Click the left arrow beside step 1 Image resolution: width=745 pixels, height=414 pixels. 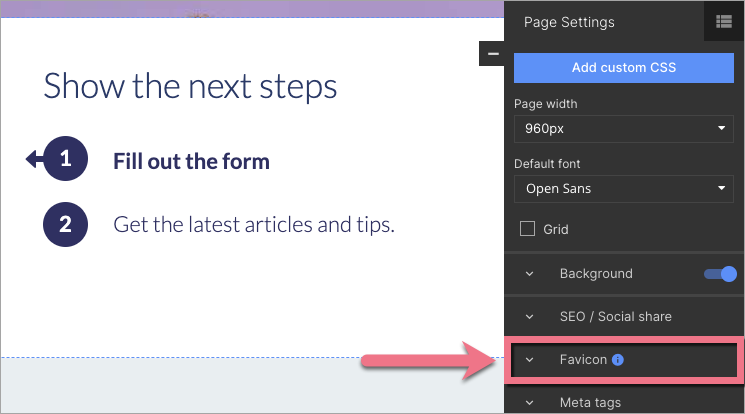point(33,159)
